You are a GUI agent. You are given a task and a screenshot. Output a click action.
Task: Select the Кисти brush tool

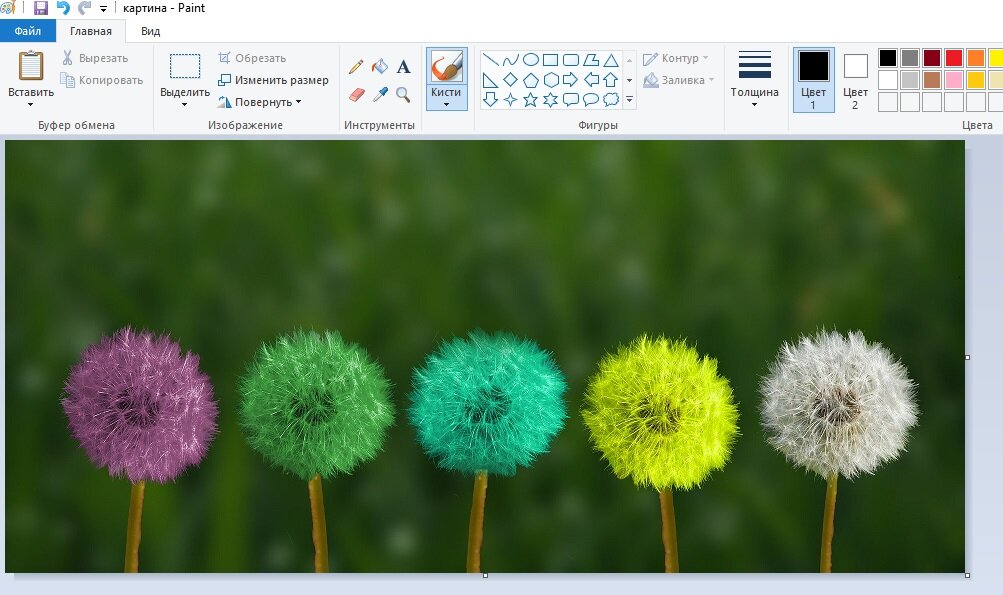tap(446, 67)
